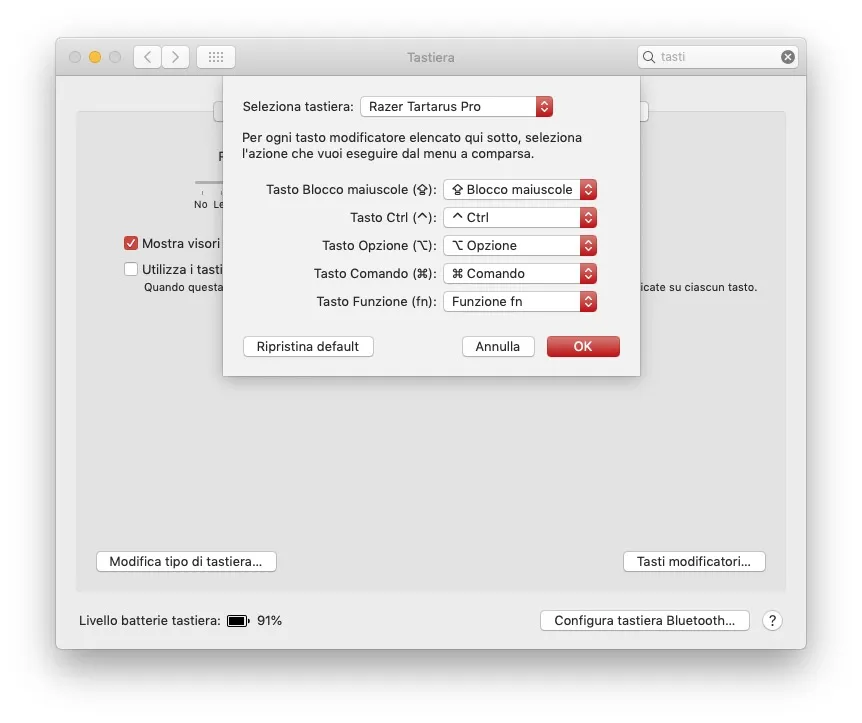Click the 'Tasto Blocco maiuscole' row label

click(x=351, y=190)
